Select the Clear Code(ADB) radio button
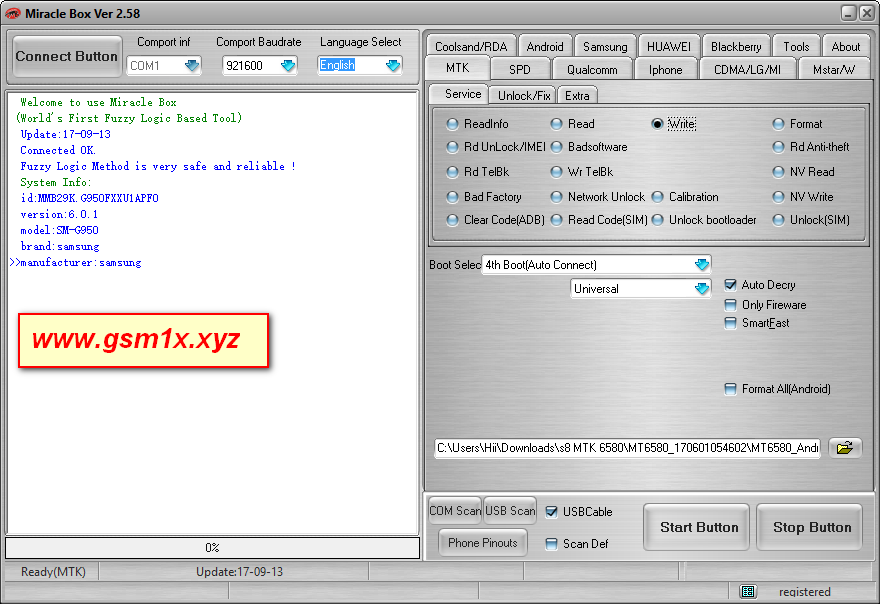Image resolution: width=880 pixels, height=604 pixels. tap(452, 220)
